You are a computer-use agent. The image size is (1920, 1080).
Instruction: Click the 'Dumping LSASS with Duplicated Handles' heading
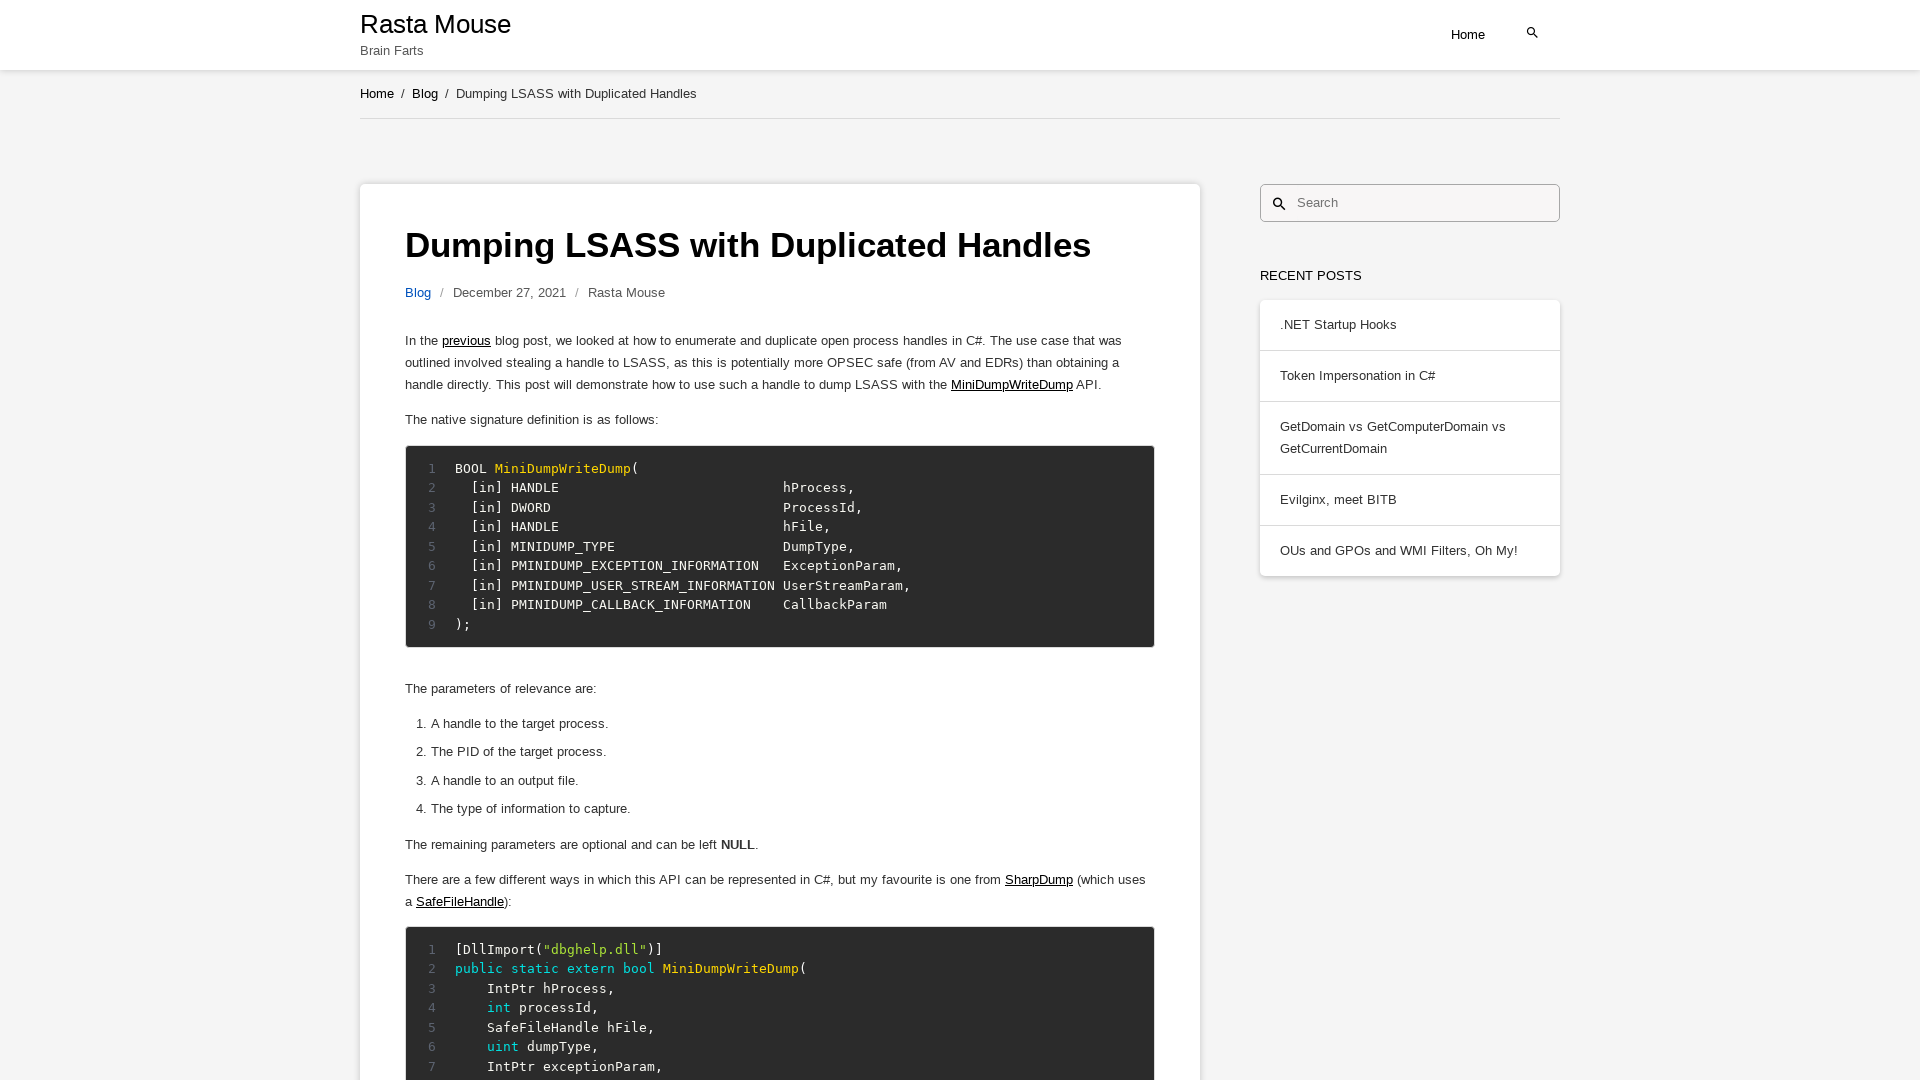point(748,246)
